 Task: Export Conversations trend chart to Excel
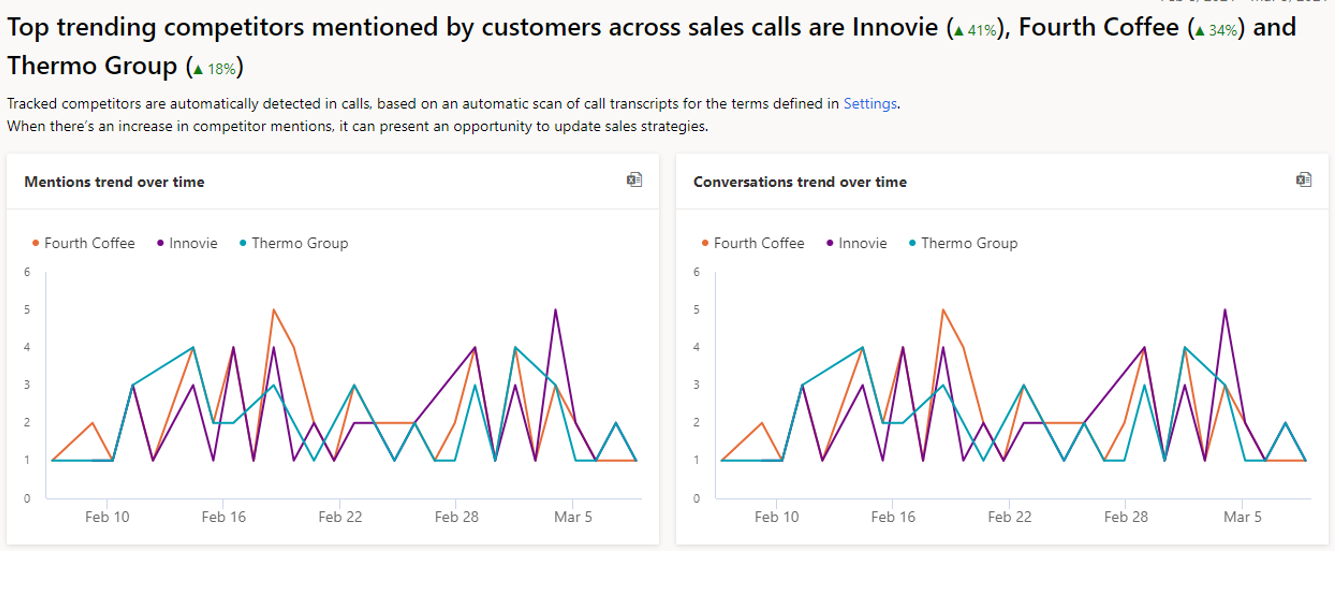pos(1302,180)
